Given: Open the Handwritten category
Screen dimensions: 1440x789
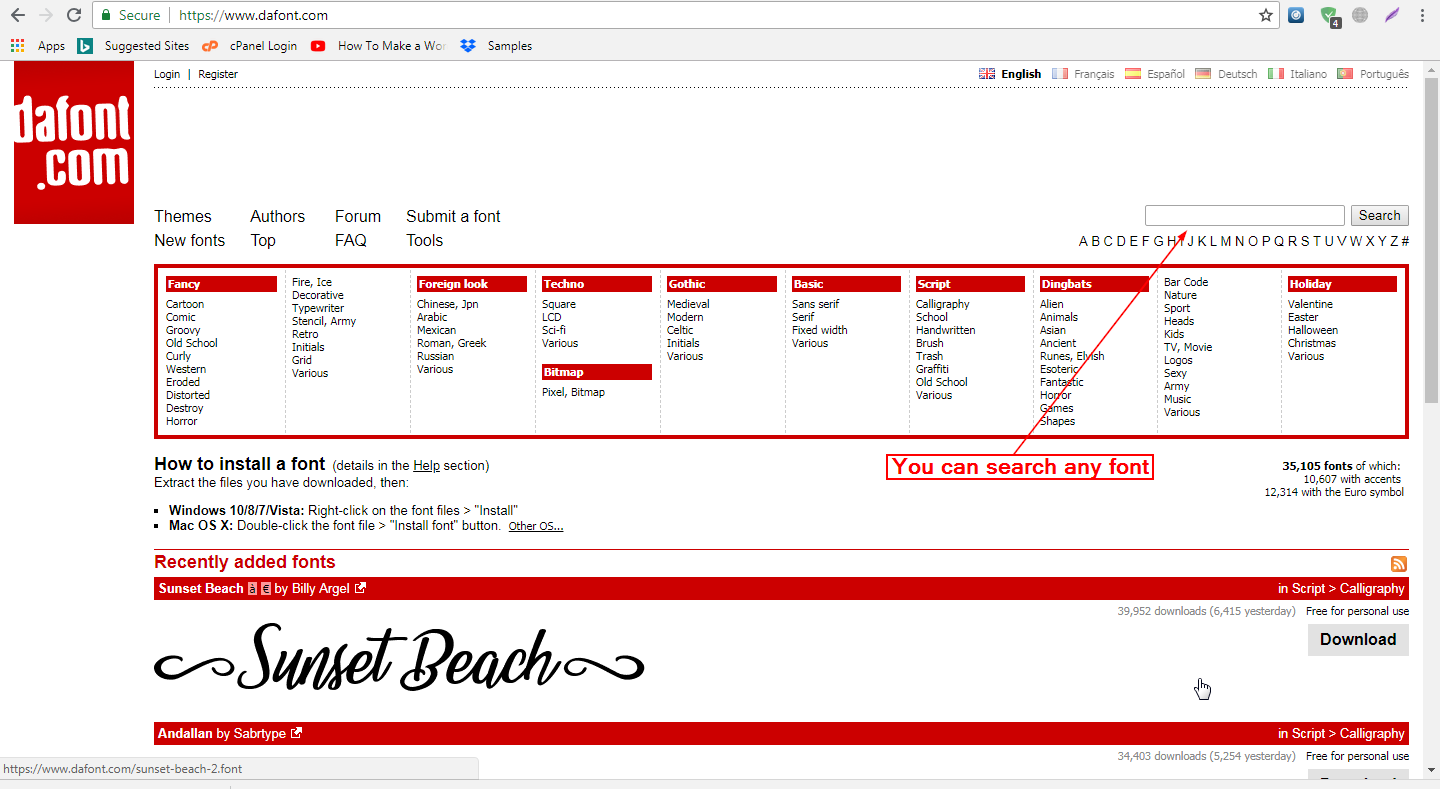Looking at the screenshot, I should (946, 330).
